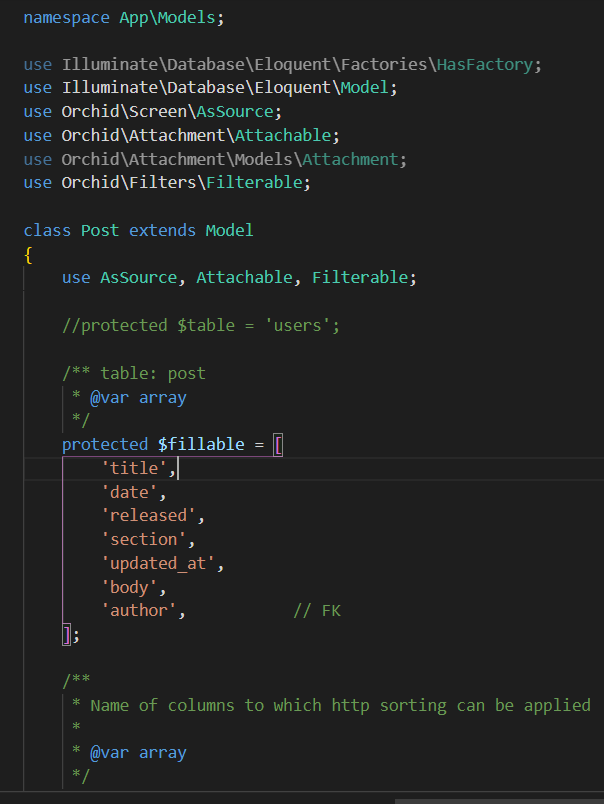604x804 pixels.
Task: Click the 'date' array entry
Action: point(133,493)
